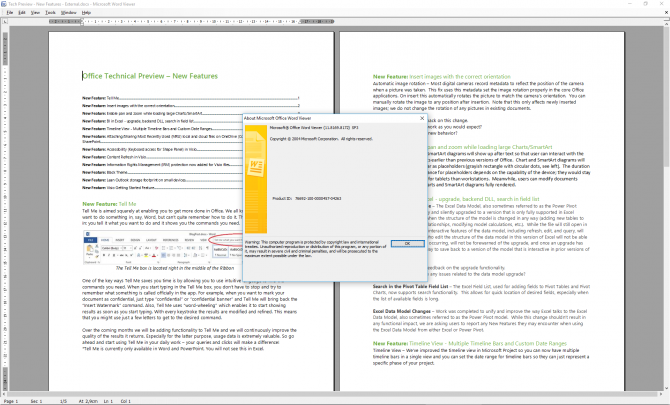The width and height of the screenshot is (670, 405).
Task: Click the vertical ruler beside the page
Action: click(5, 209)
